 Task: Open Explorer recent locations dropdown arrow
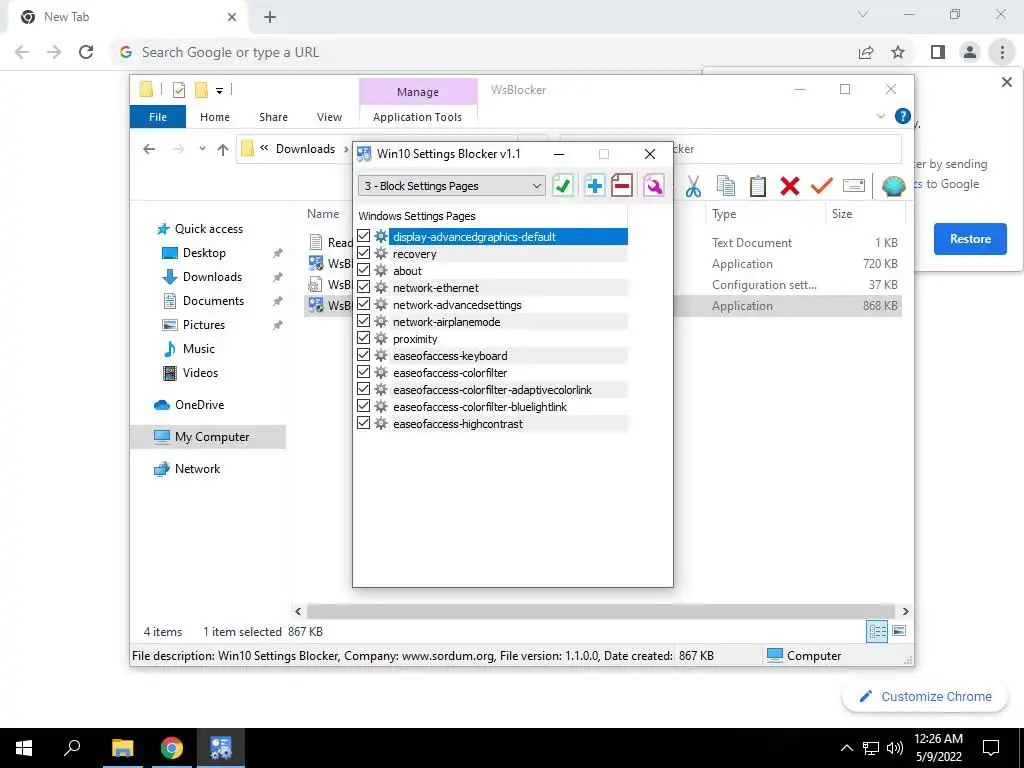tap(202, 149)
